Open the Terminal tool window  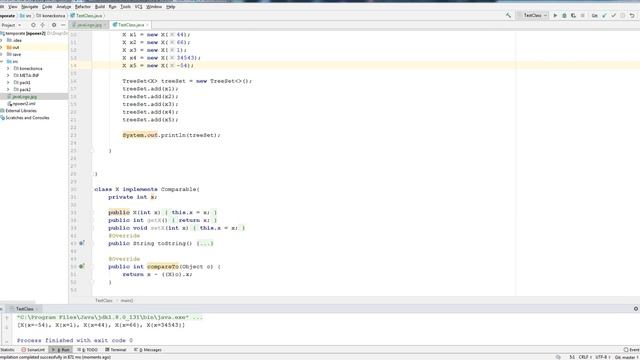116,350
